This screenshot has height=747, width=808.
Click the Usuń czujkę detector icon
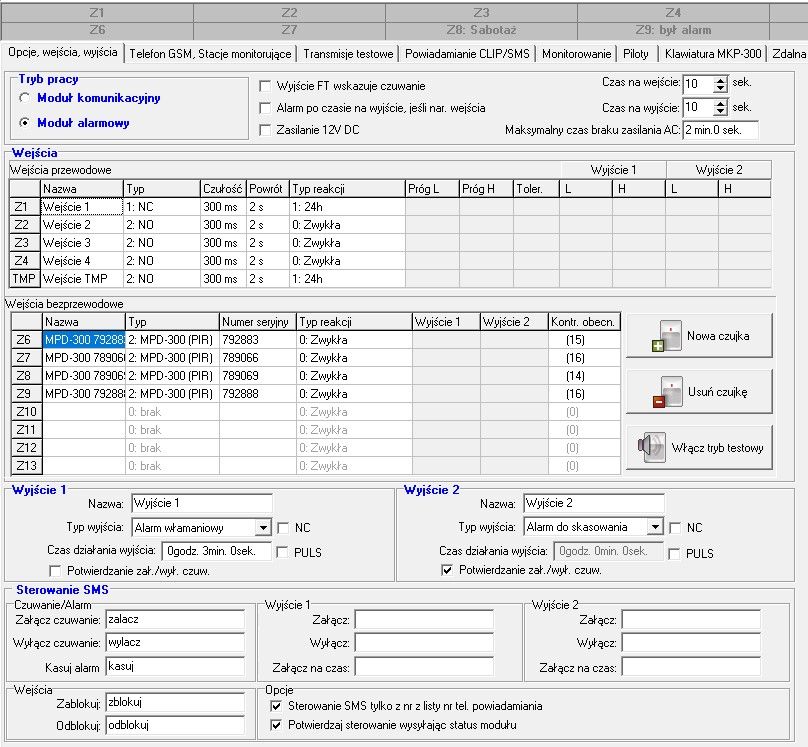click(x=667, y=392)
